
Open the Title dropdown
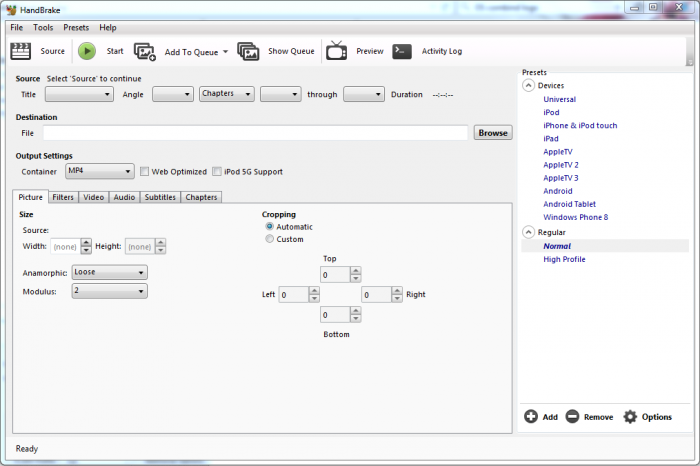point(79,94)
